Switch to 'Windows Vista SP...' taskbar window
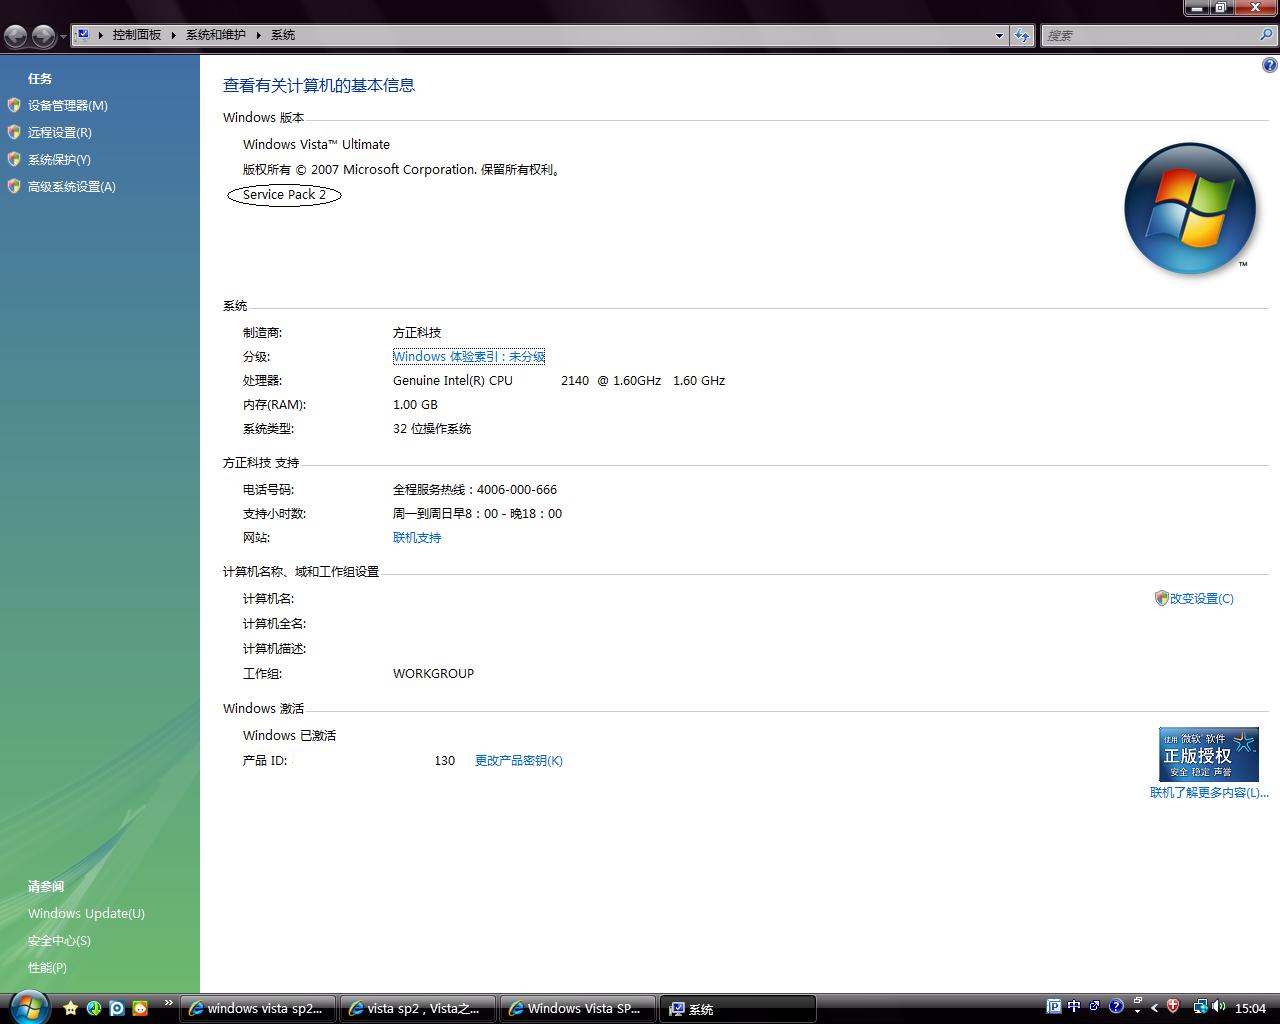This screenshot has width=1280, height=1024. point(577,1008)
